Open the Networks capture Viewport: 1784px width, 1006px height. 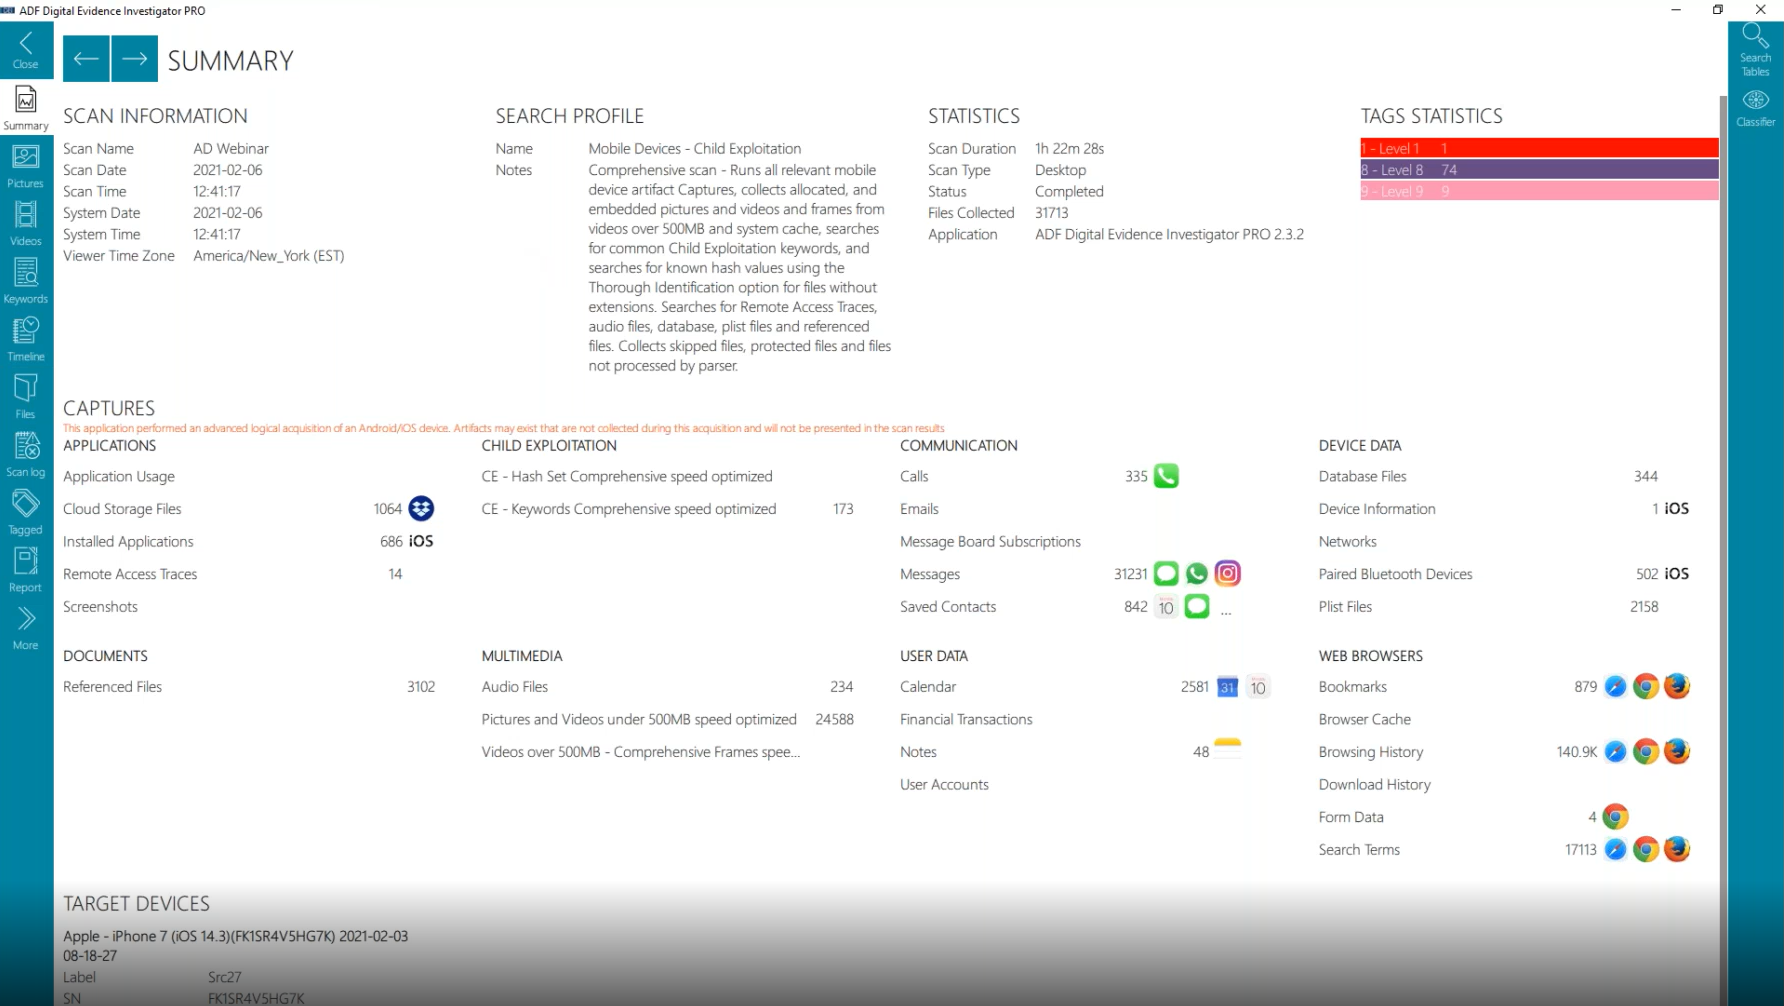(x=1347, y=541)
